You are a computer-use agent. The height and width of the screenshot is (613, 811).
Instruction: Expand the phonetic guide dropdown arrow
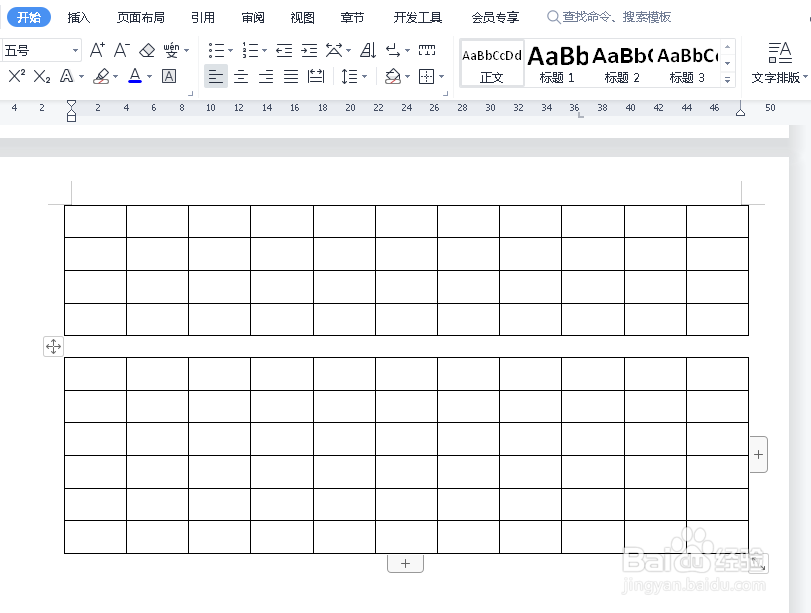pyautogui.click(x=187, y=51)
